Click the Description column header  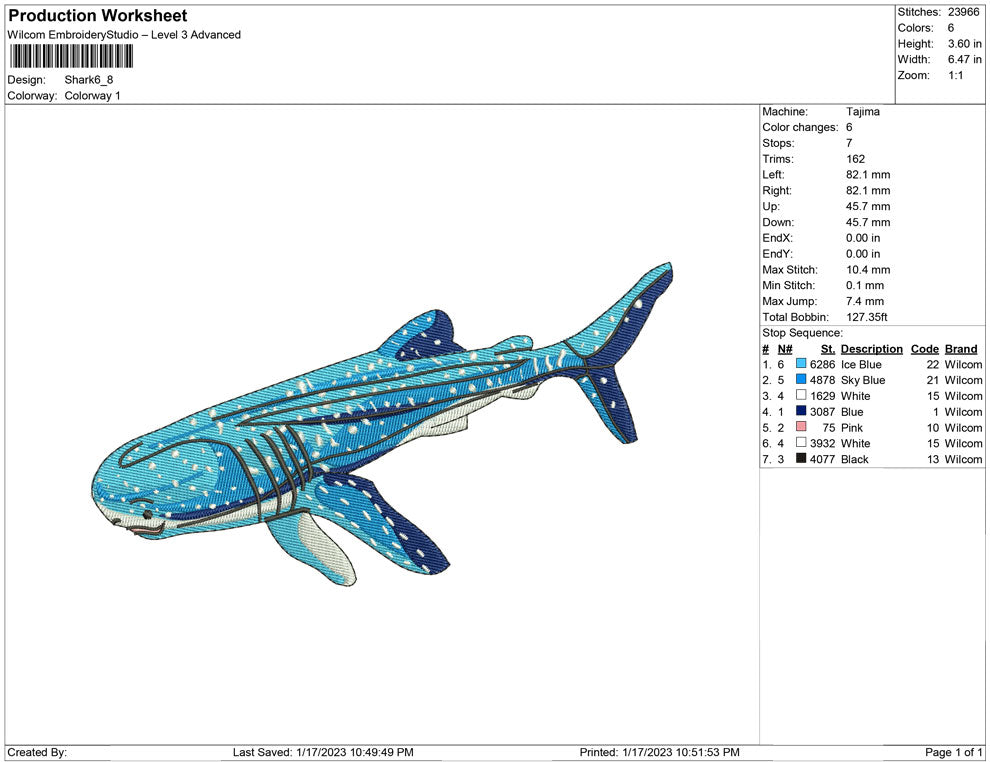tap(871, 348)
